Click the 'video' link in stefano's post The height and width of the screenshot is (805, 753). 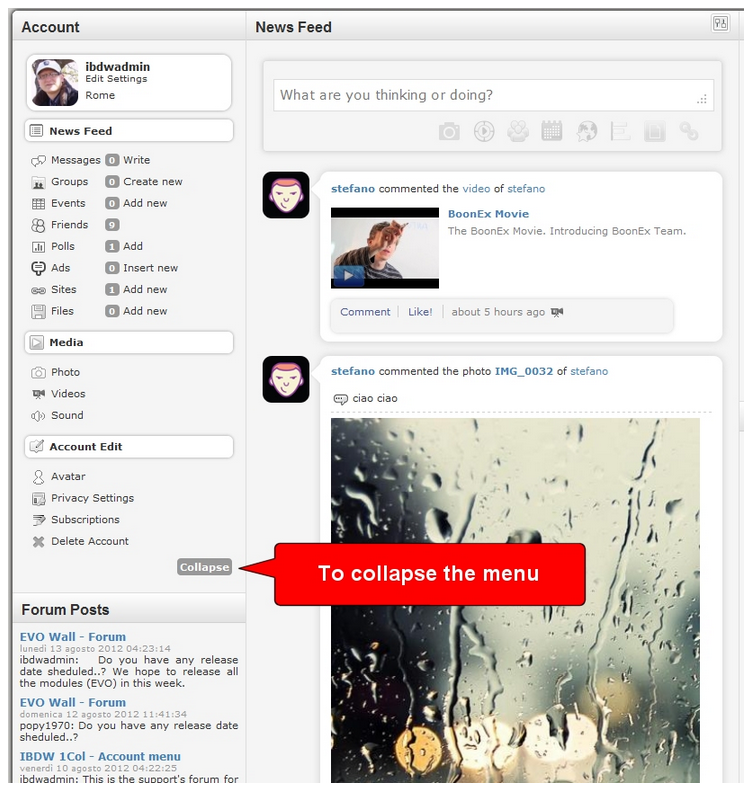click(476, 189)
